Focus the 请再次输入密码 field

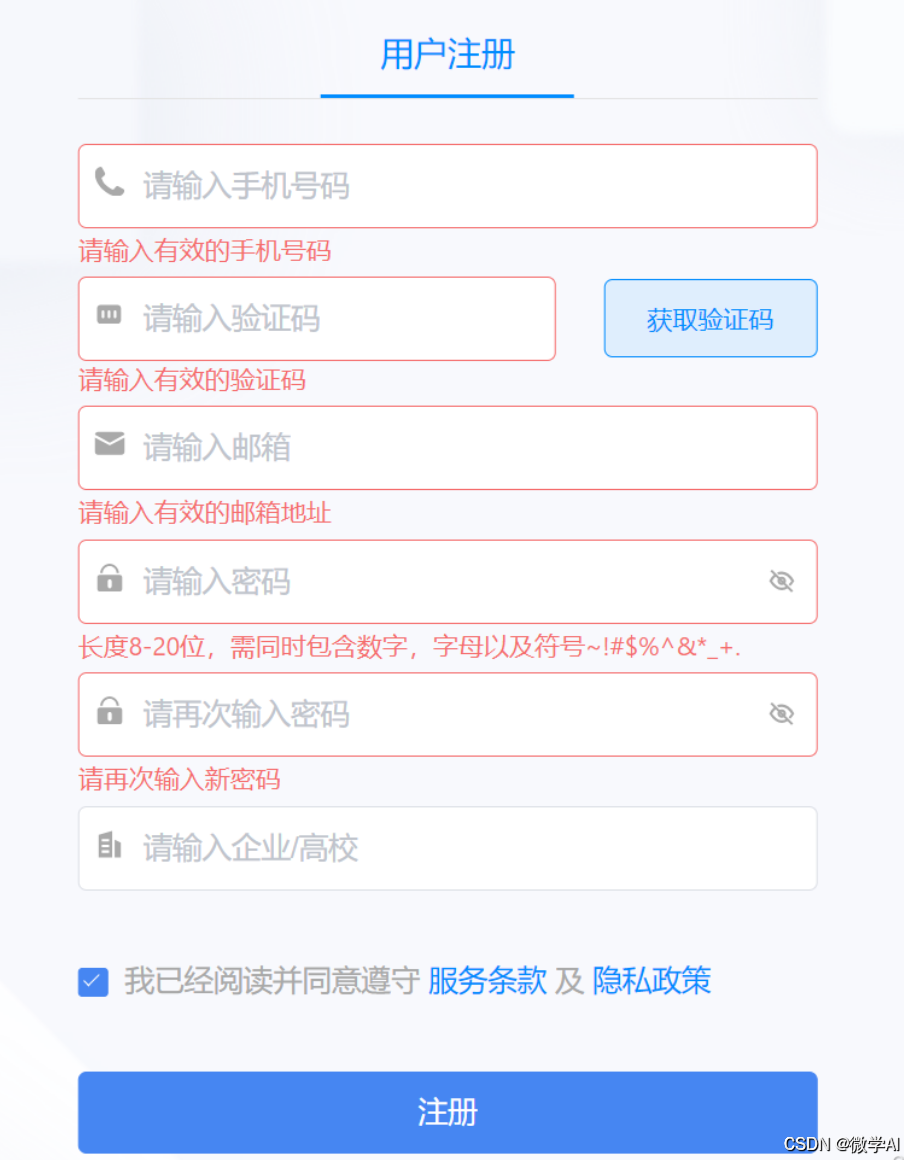448,714
